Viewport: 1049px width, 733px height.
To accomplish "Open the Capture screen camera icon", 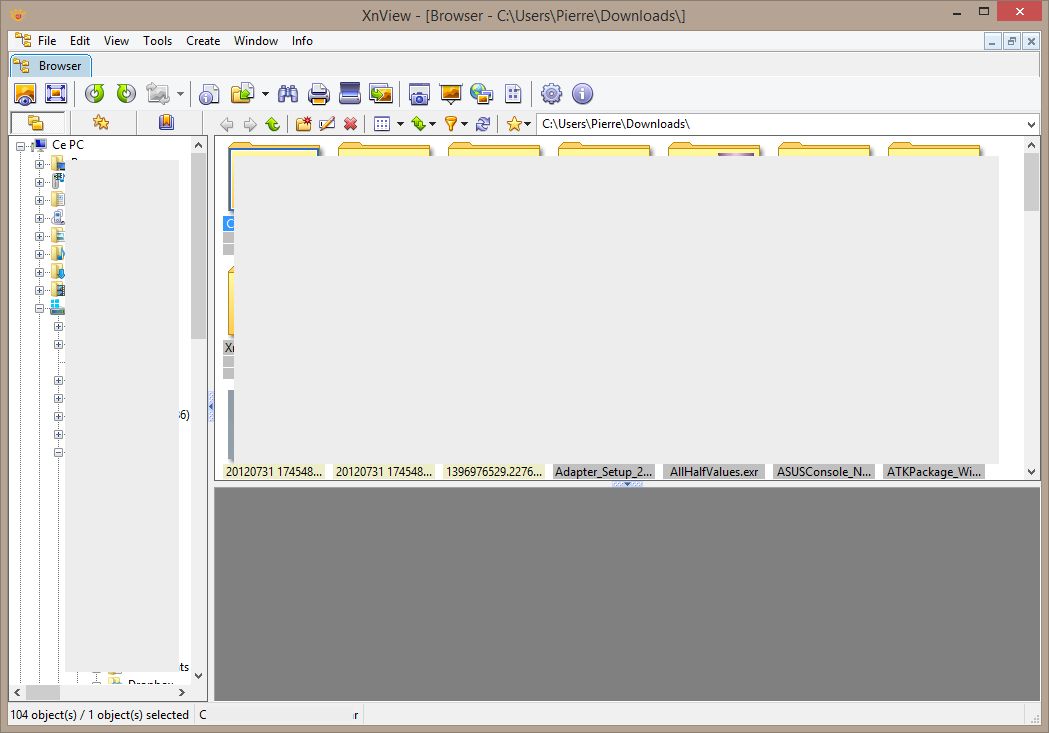I will 419,94.
